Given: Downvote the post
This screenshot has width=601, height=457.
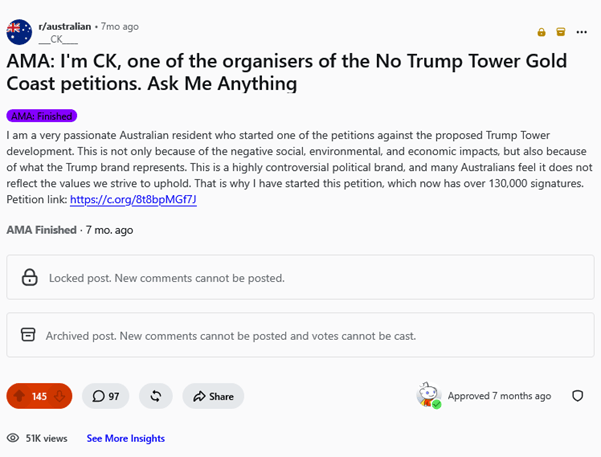Looking at the screenshot, I should coord(59,396).
